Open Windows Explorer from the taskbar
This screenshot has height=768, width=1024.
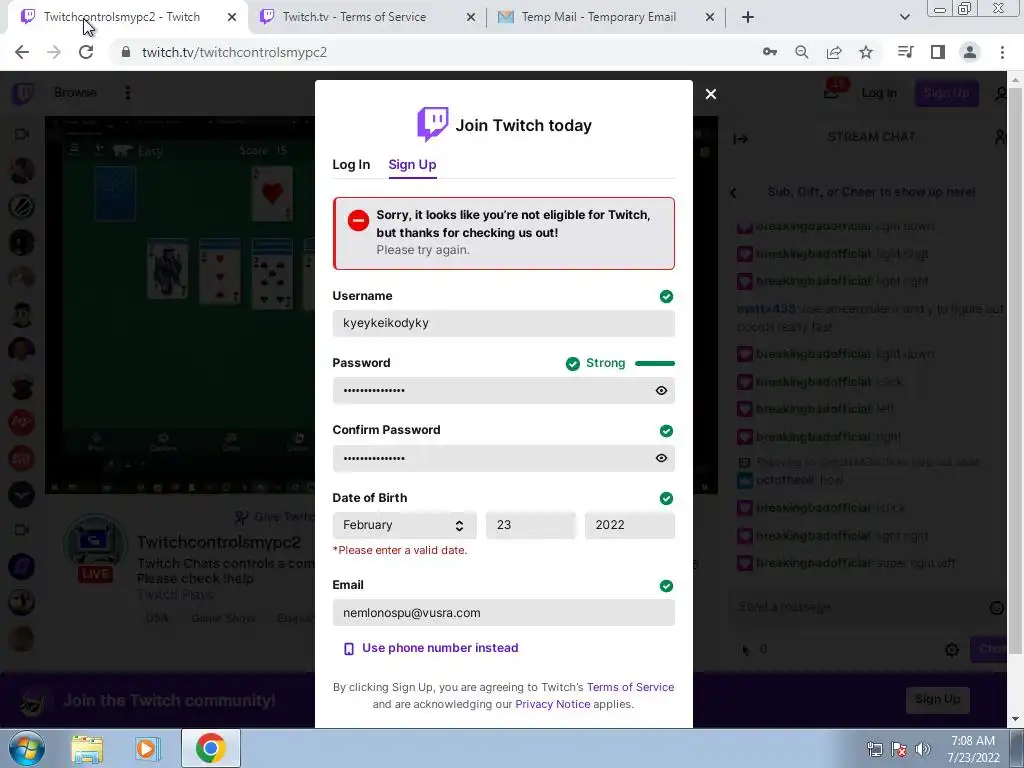(x=87, y=748)
